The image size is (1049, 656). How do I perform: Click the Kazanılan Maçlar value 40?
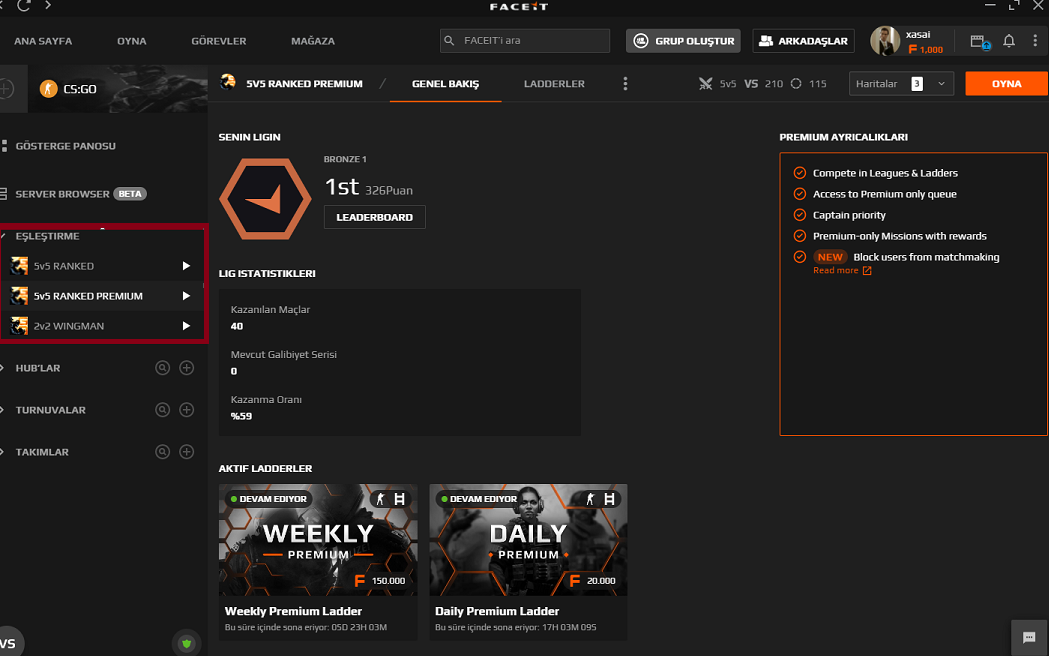(237, 326)
